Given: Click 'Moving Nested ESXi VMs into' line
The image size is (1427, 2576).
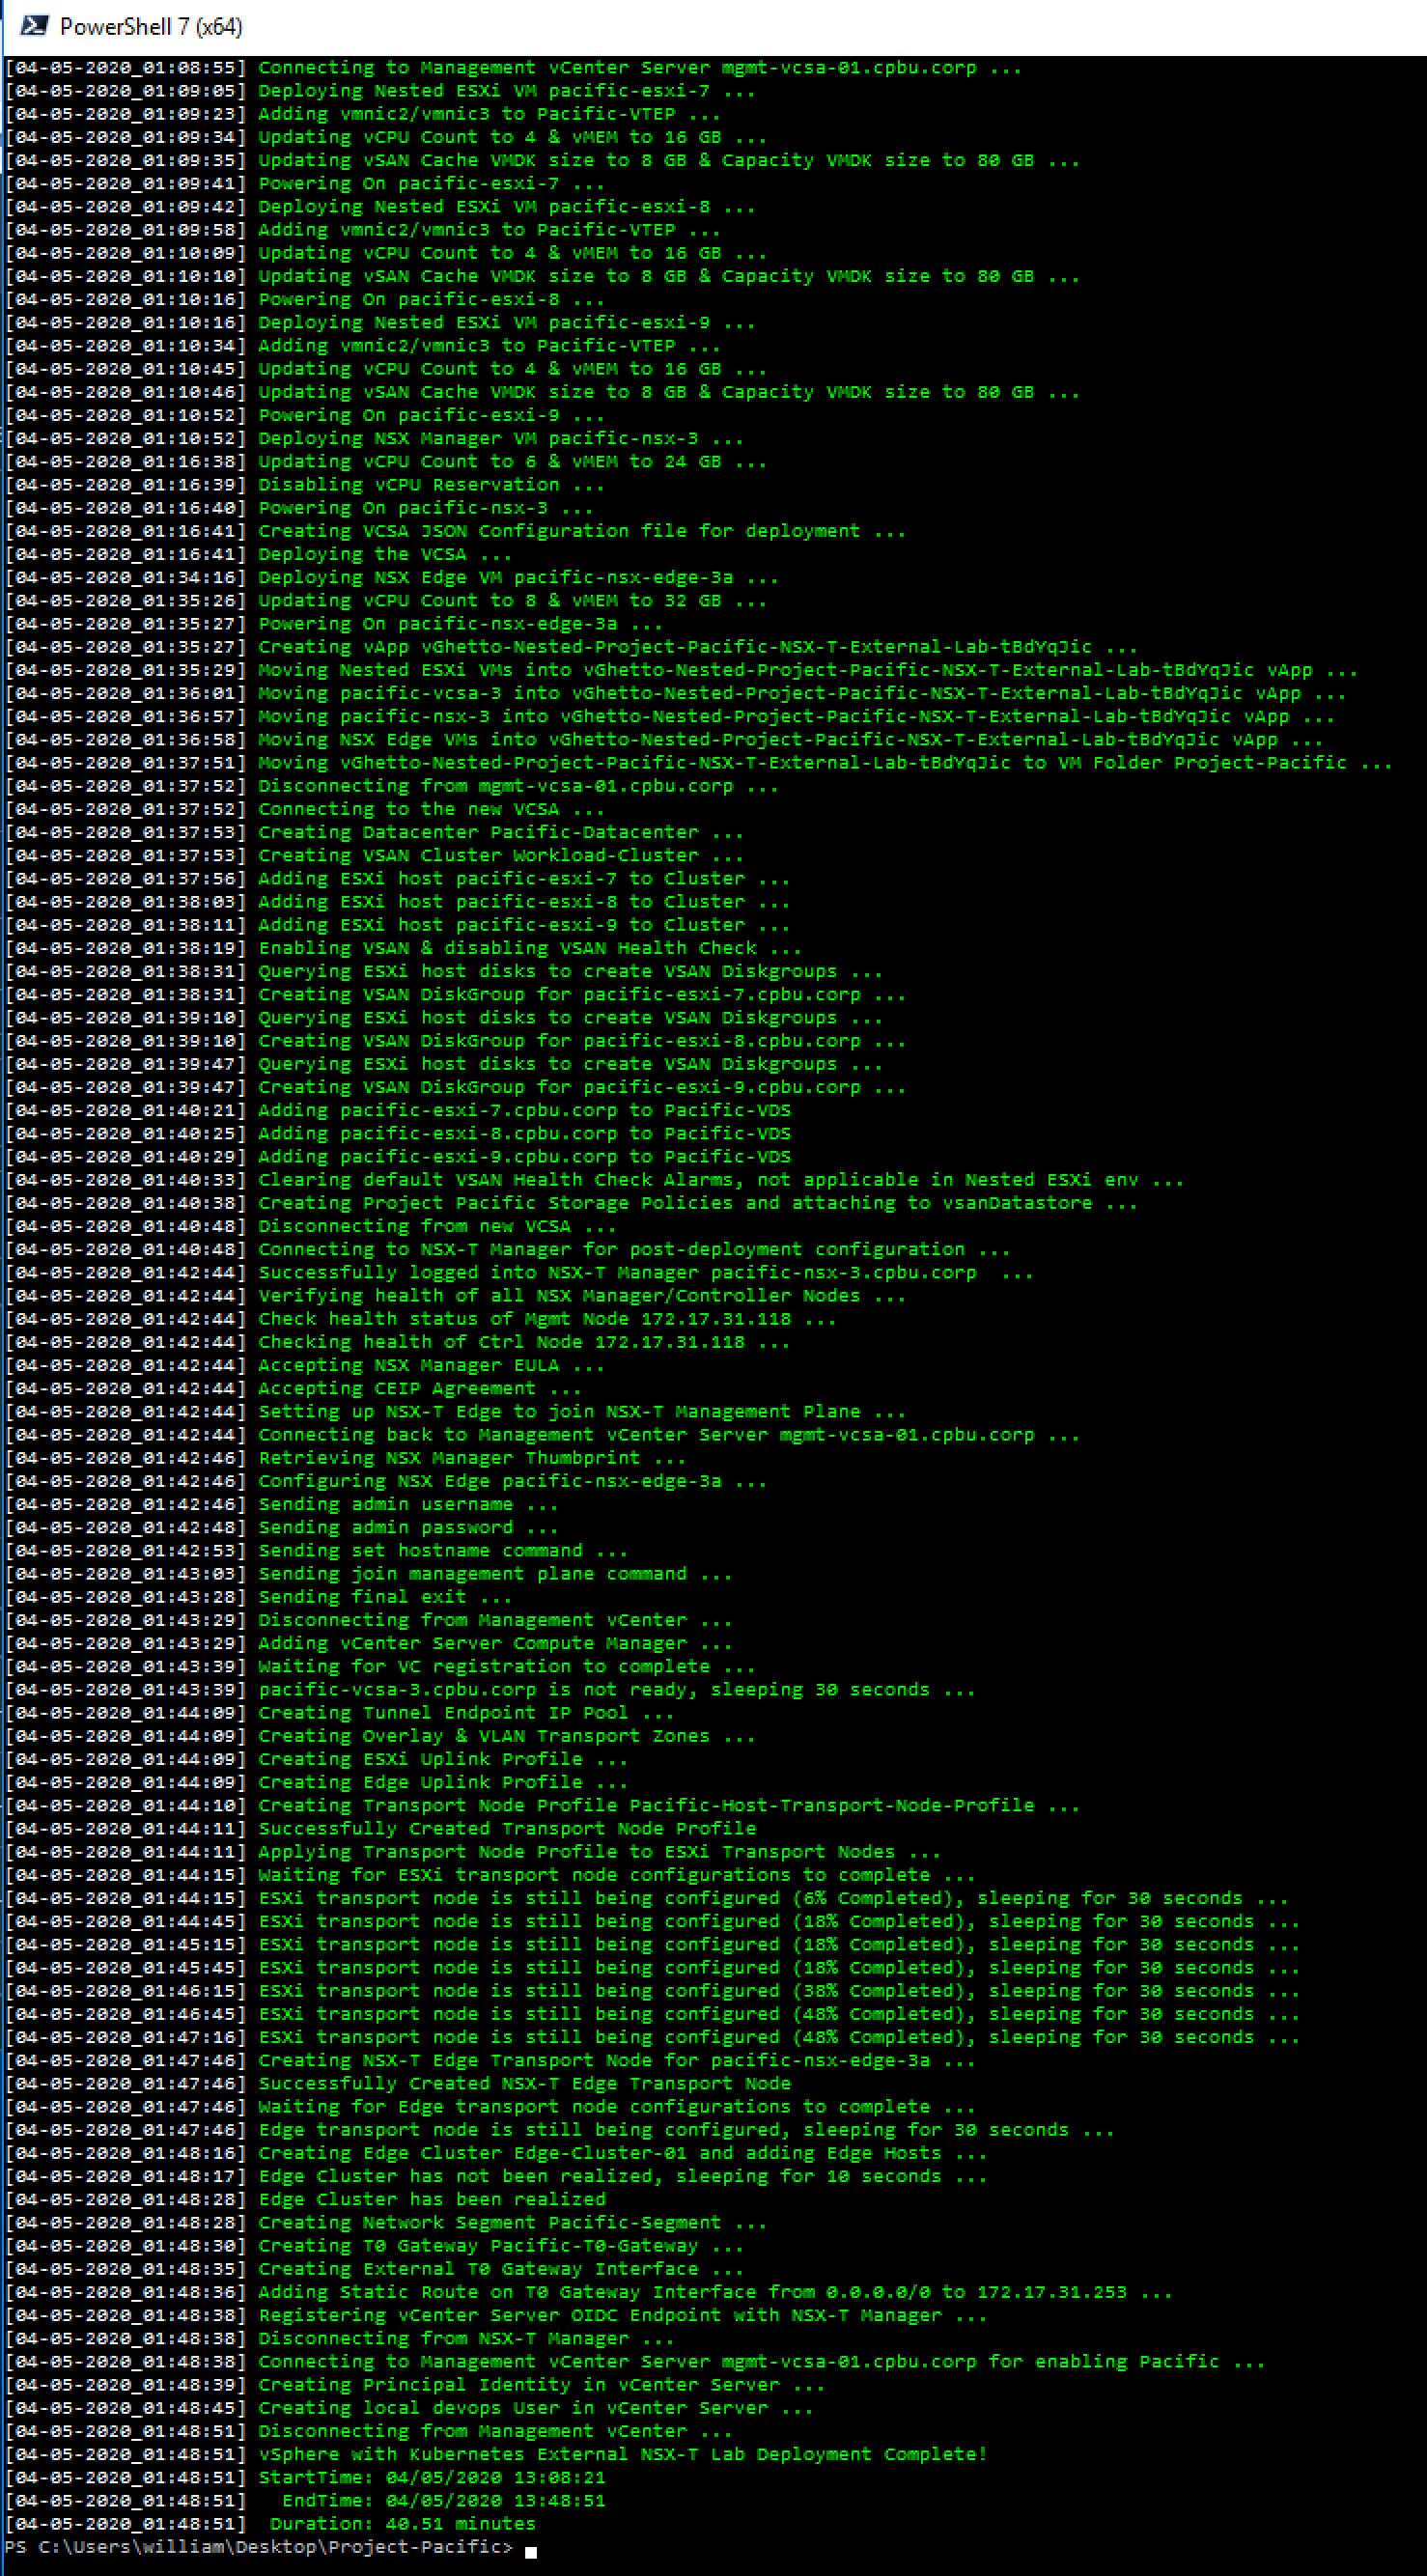Looking at the screenshot, I should [681, 670].
